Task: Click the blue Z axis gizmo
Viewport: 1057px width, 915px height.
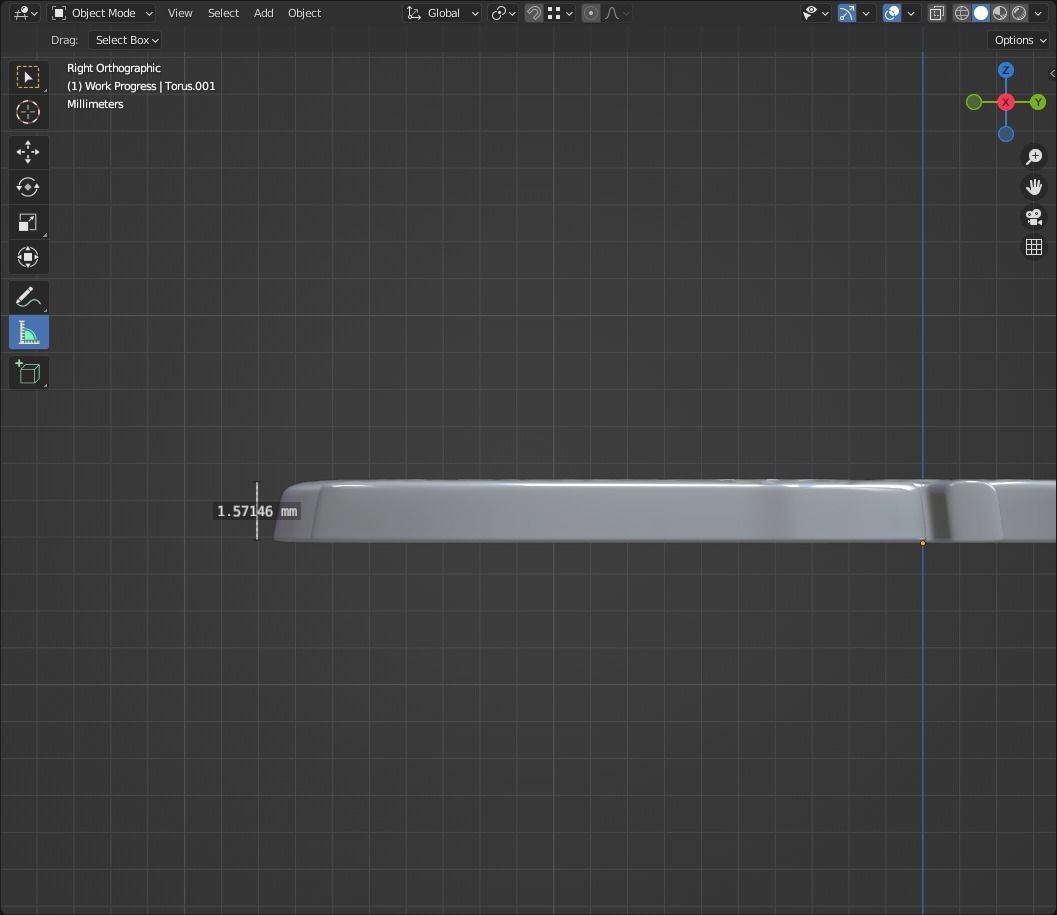Action: (x=1006, y=70)
